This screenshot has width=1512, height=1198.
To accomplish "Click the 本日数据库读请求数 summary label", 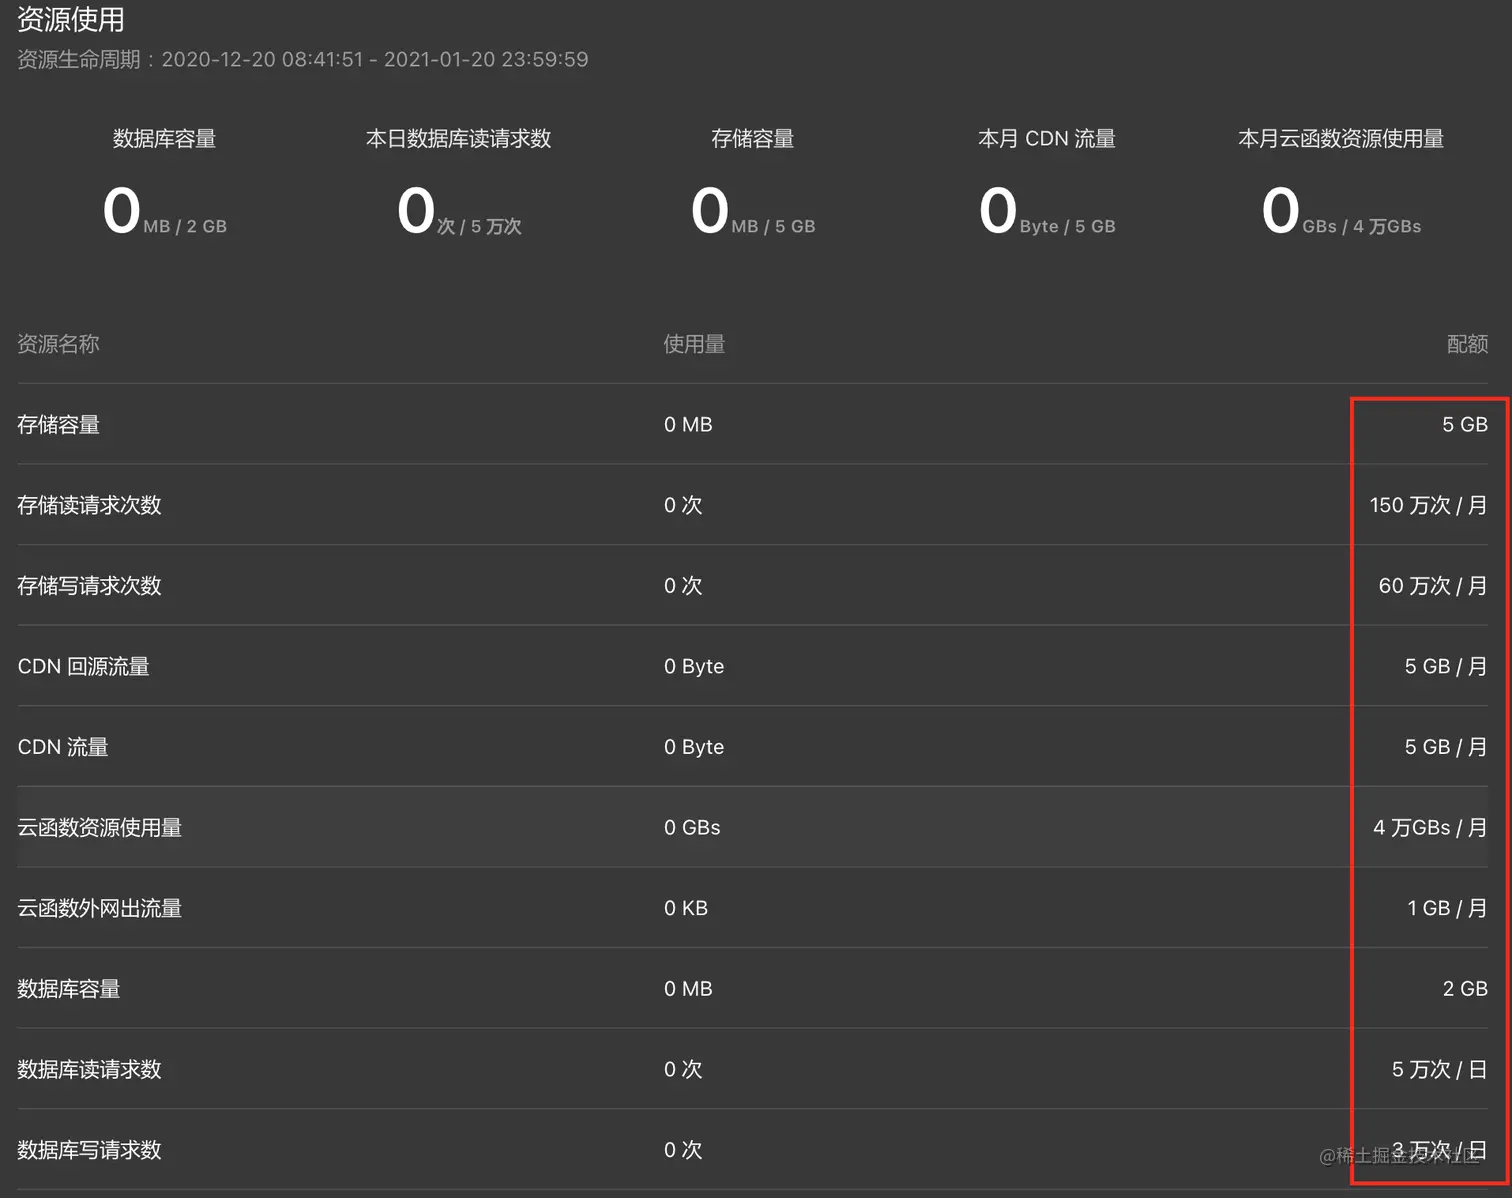I will (x=459, y=139).
